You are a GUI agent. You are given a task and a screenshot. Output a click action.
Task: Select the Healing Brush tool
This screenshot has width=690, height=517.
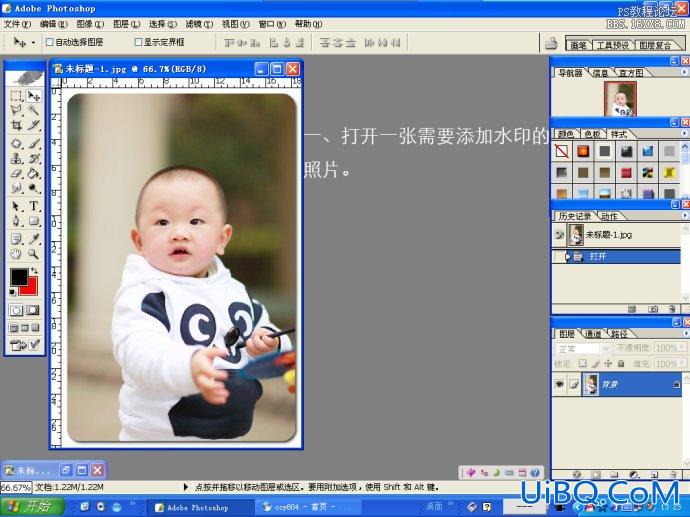click(17, 143)
